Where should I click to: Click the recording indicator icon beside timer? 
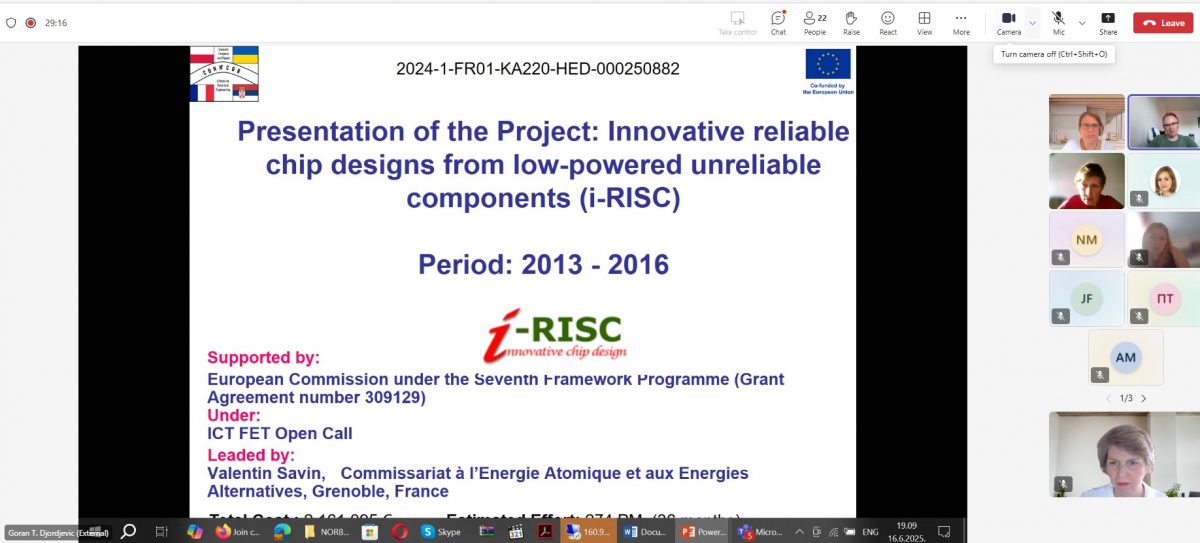(30, 22)
